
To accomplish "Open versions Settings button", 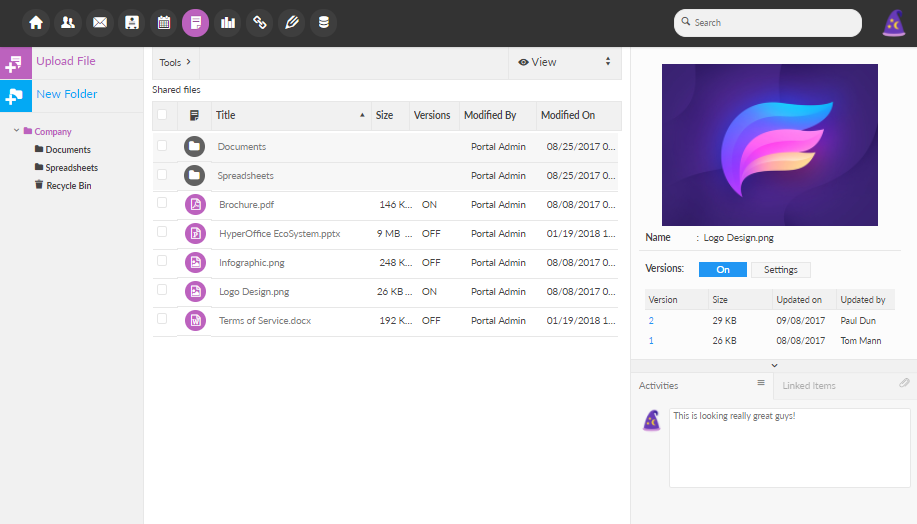I will click(781, 270).
